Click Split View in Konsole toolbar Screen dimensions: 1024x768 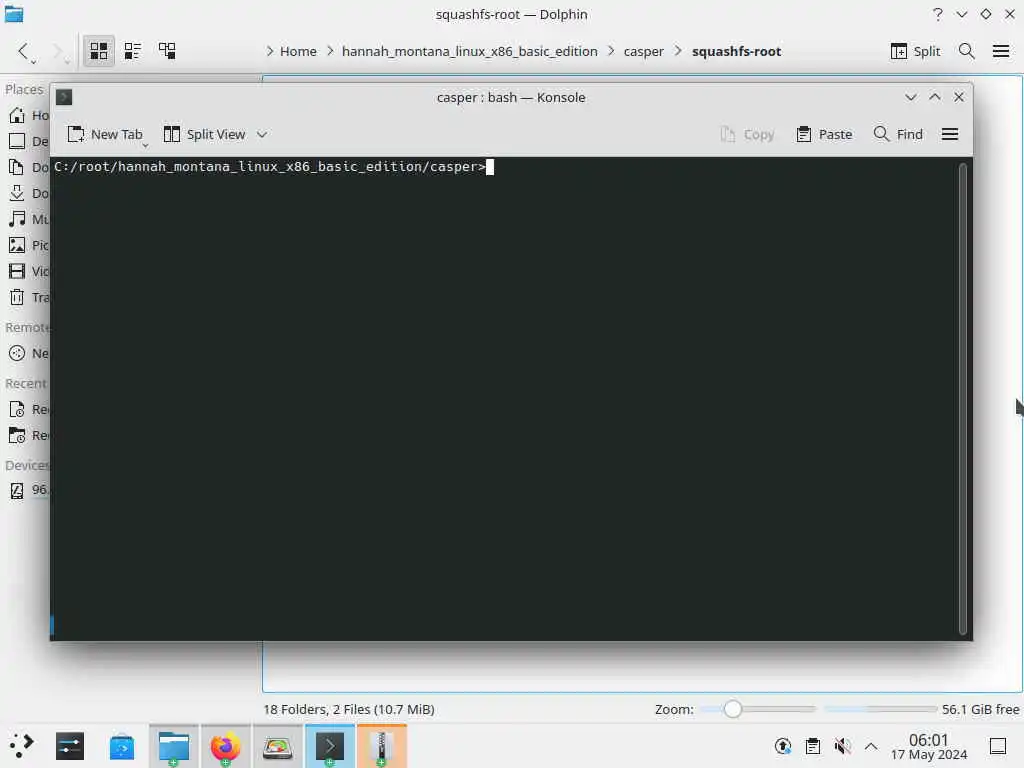pos(204,134)
